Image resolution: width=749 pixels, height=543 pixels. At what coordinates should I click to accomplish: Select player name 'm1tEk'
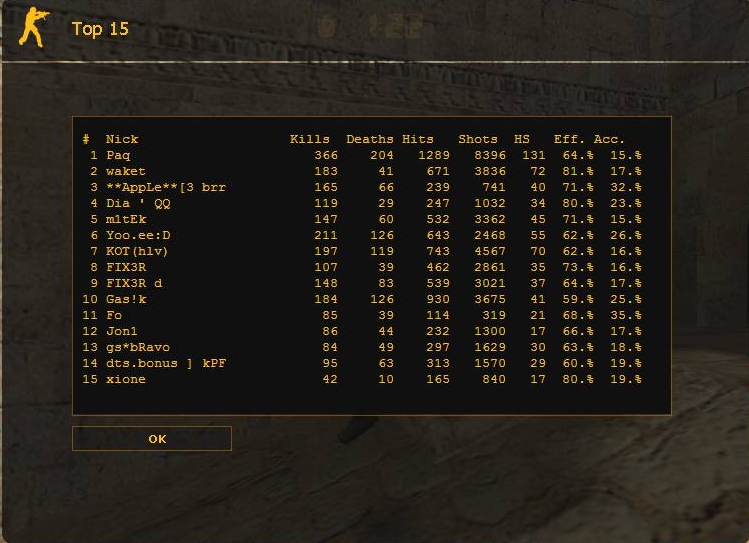point(126,219)
